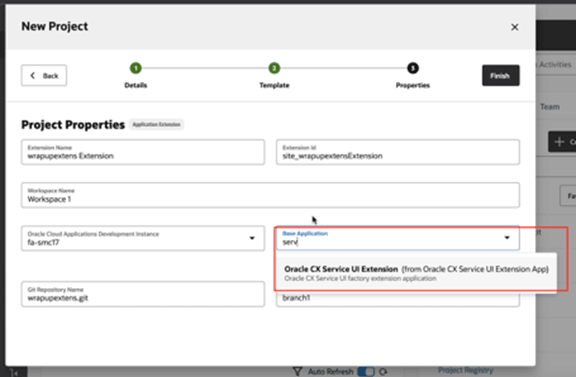The width and height of the screenshot is (576, 377).
Task: Edit the Git Repository Name field
Action: [x=143, y=294]
